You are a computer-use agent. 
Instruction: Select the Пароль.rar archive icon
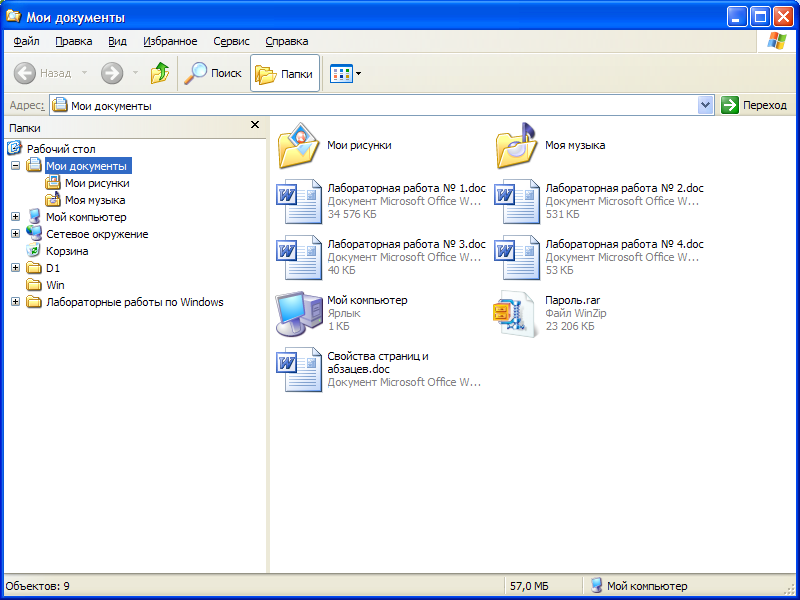[516, 314]
